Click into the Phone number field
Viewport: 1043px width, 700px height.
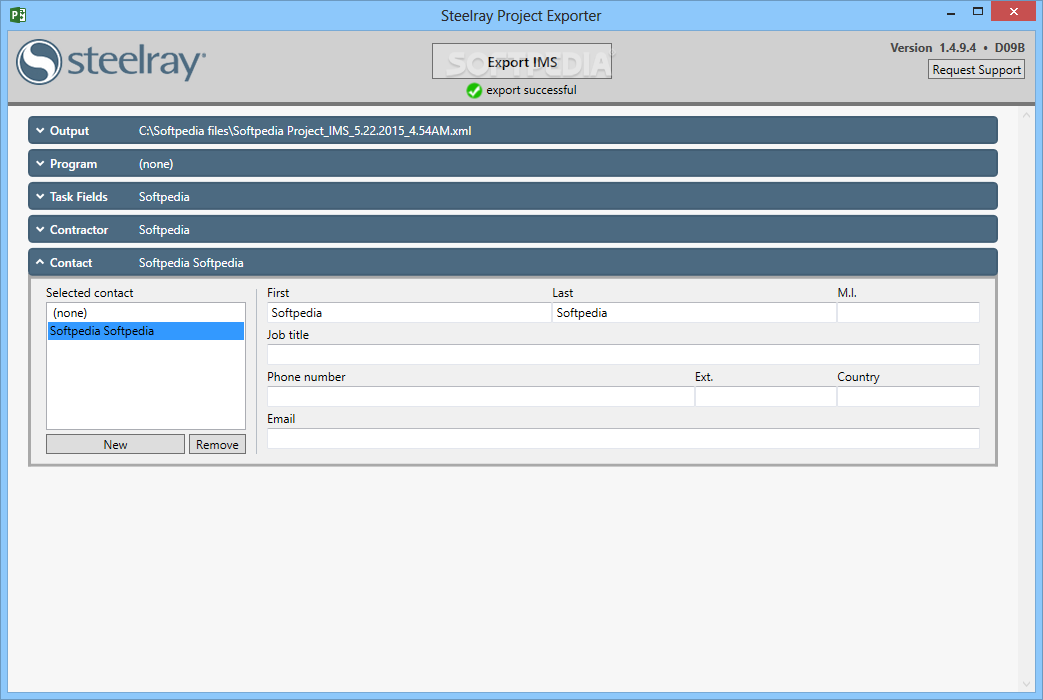click(x=480, y=397)
